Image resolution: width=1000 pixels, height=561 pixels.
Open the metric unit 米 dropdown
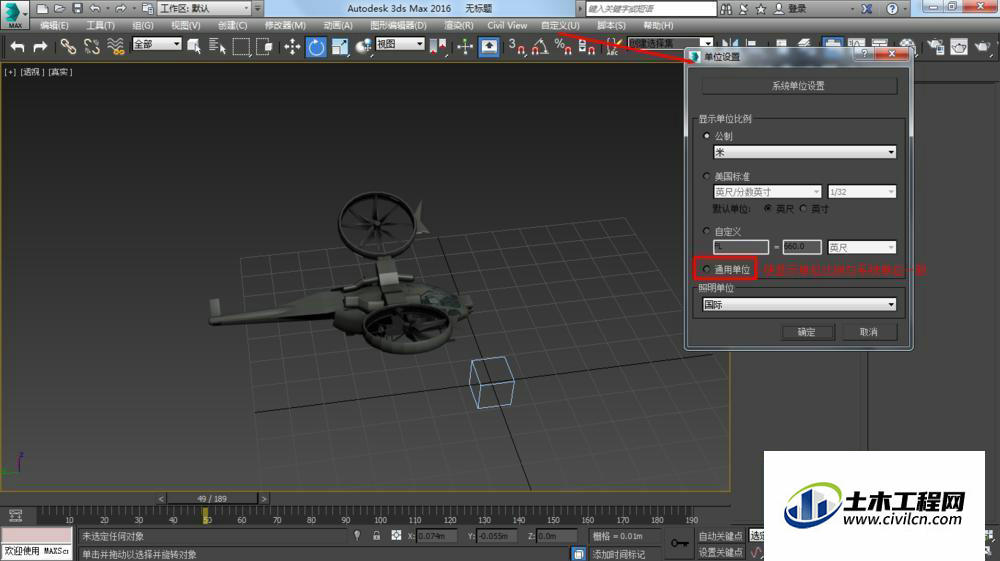804,152
